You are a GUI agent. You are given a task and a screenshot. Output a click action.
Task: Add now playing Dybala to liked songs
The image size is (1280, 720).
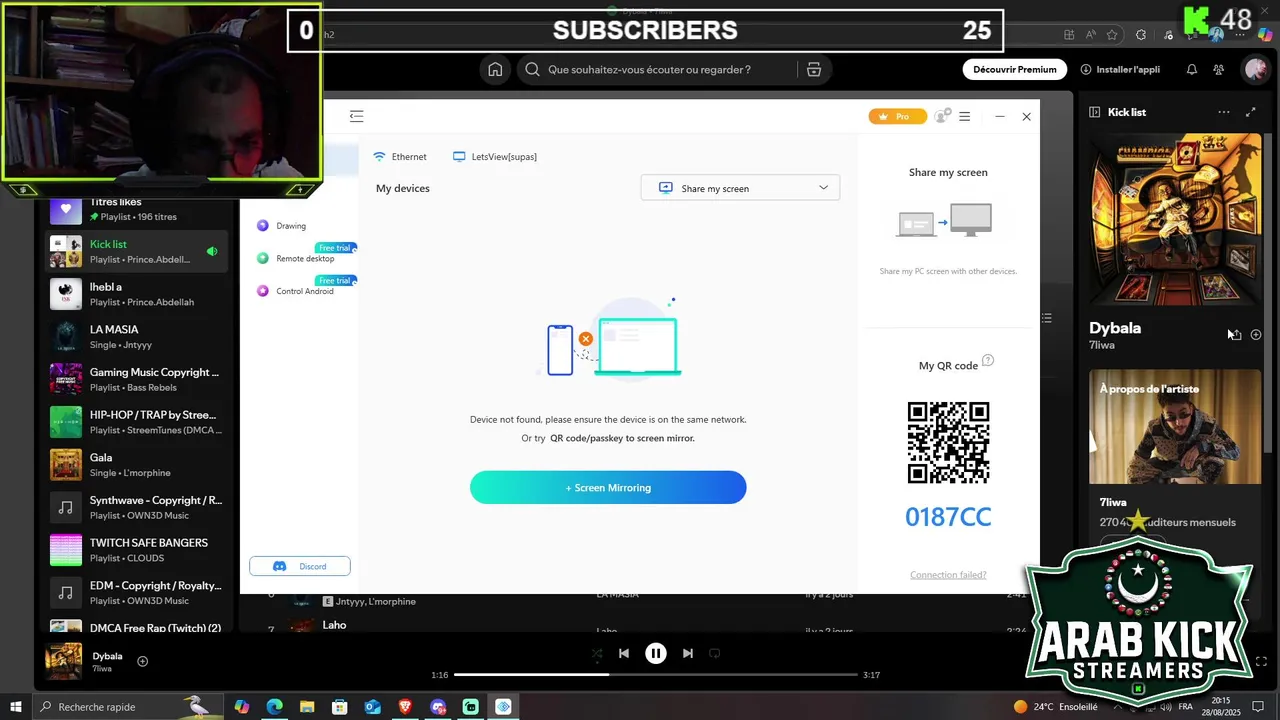(142, 661)
